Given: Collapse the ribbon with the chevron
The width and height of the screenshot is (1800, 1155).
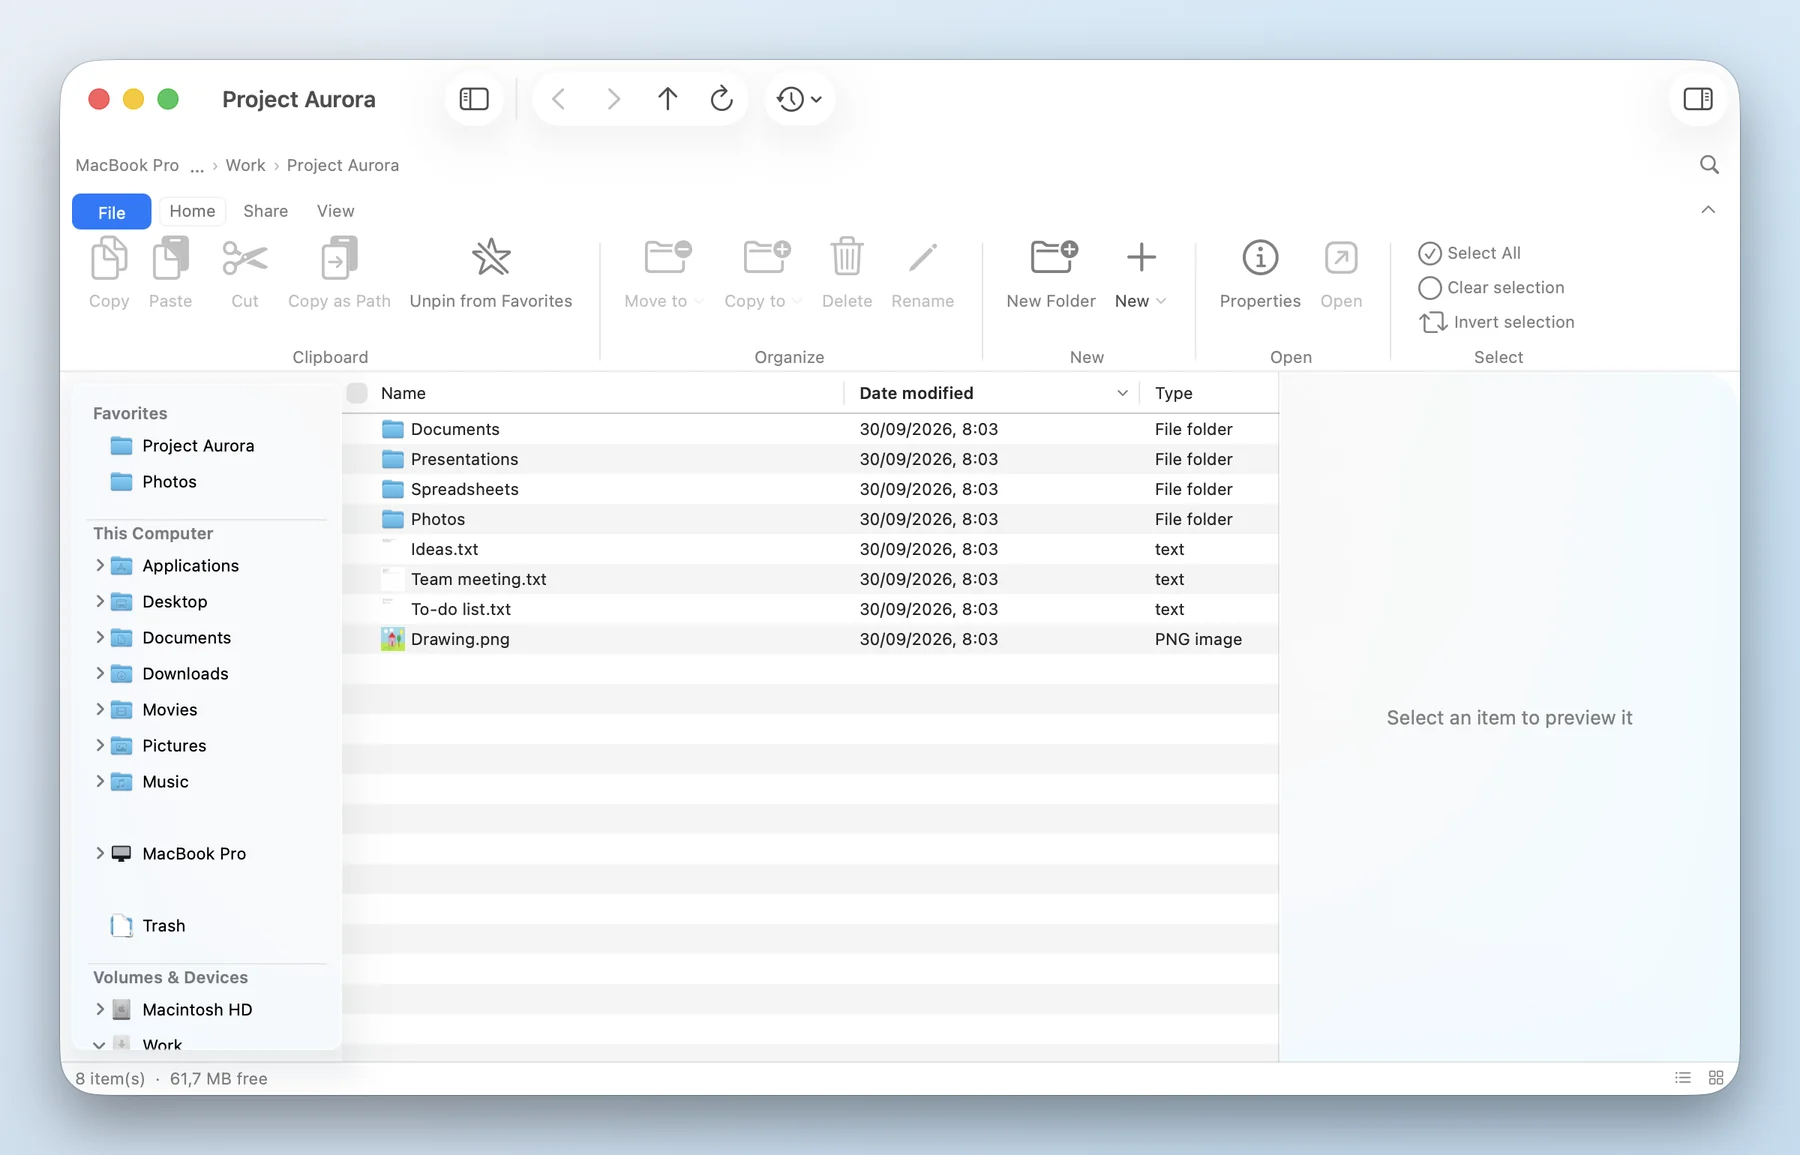Looking at the screenshot, I should pos(1708,210).
